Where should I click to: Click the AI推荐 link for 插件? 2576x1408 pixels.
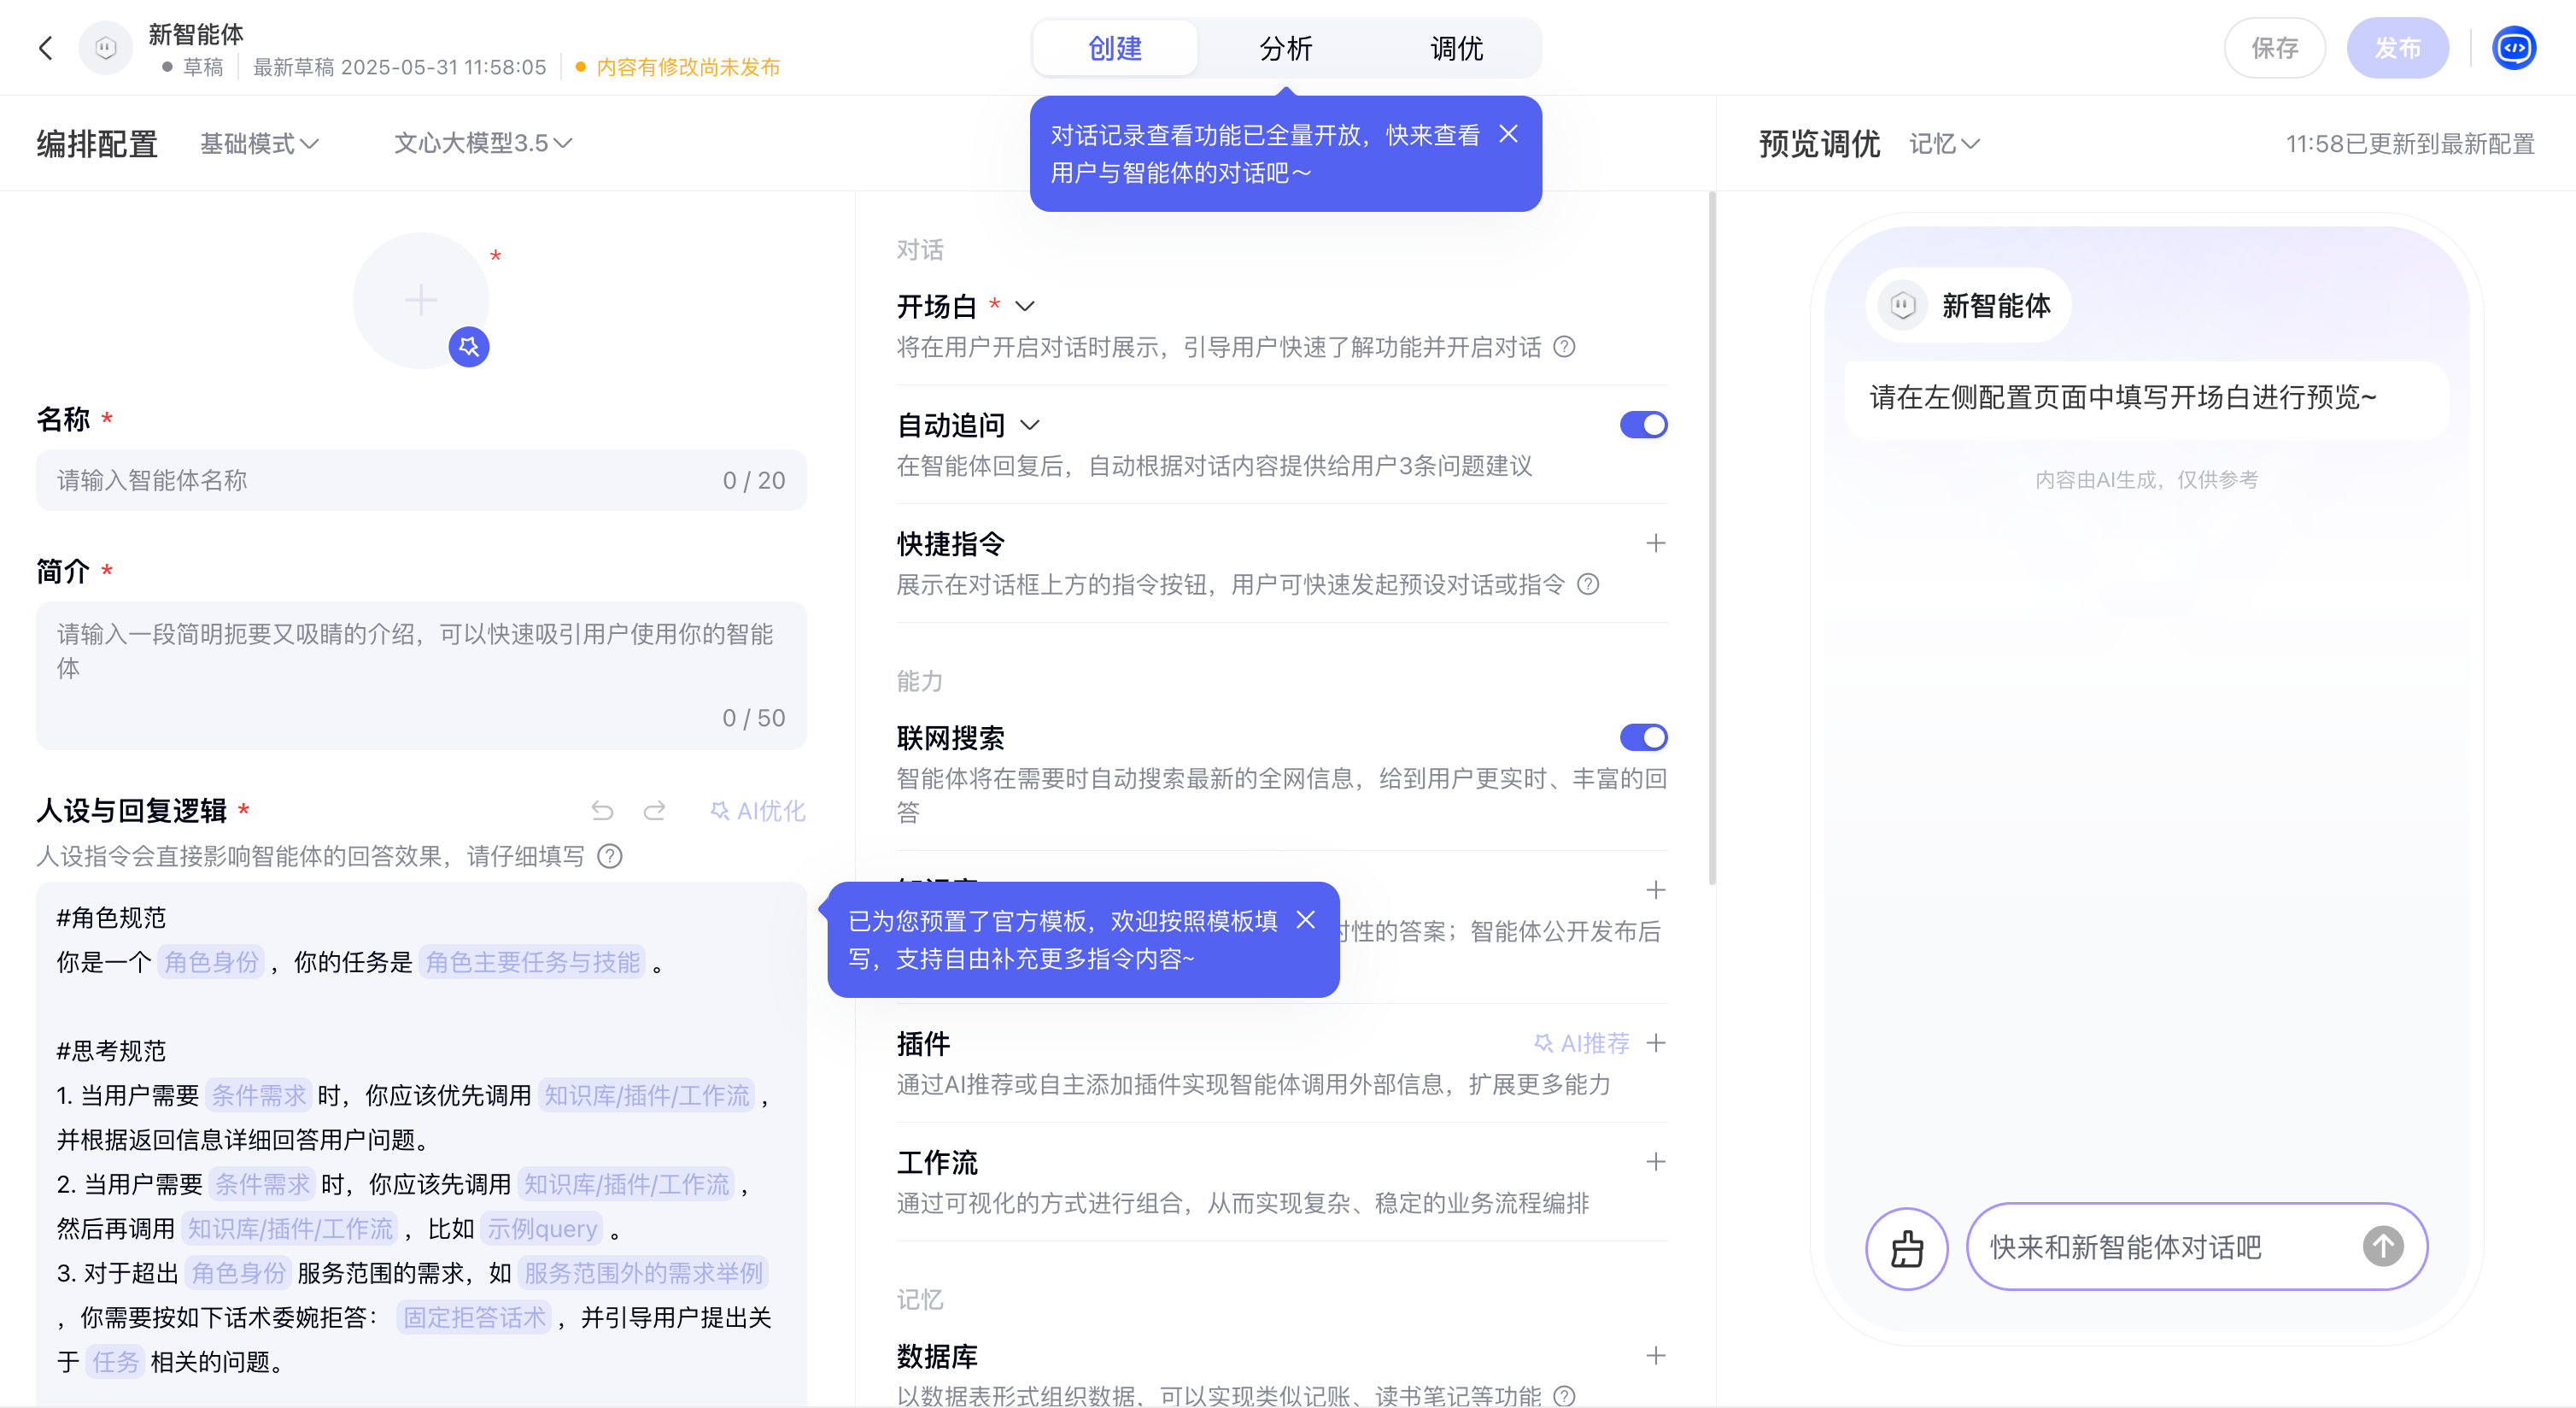coord(1582,1043)
